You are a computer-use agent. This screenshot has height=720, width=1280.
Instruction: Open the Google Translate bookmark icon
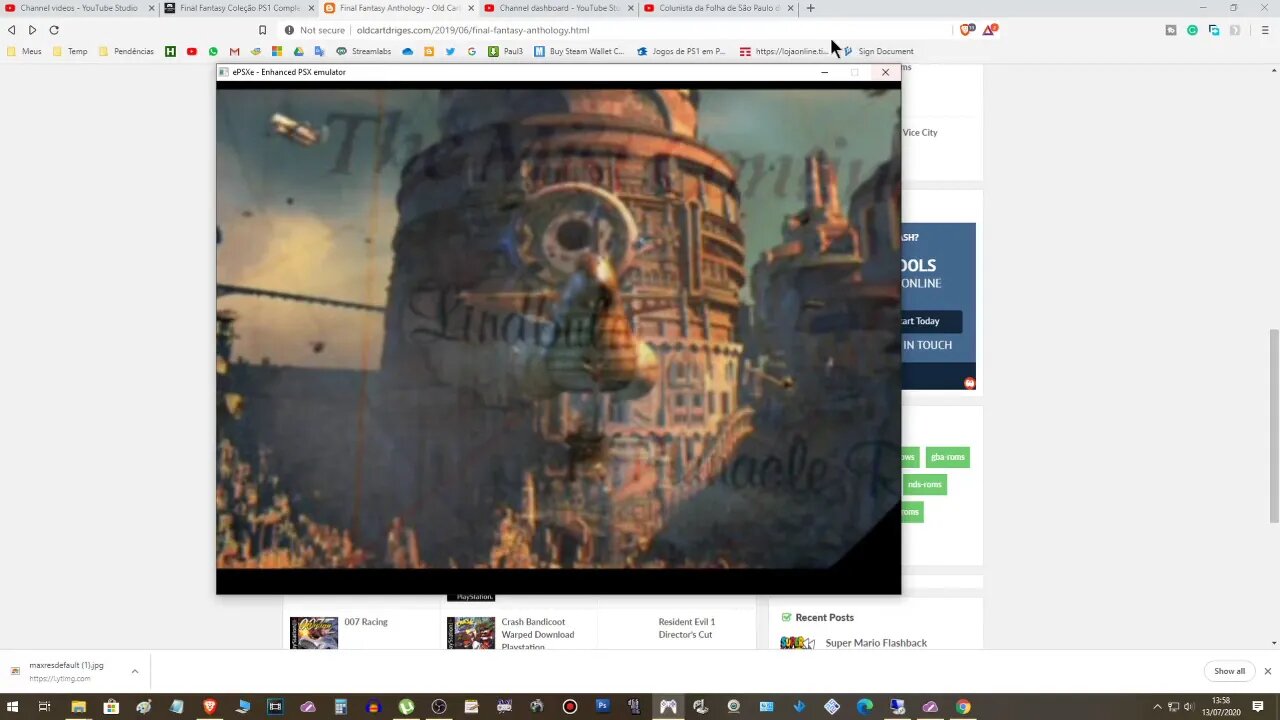(x=320, y=51)
